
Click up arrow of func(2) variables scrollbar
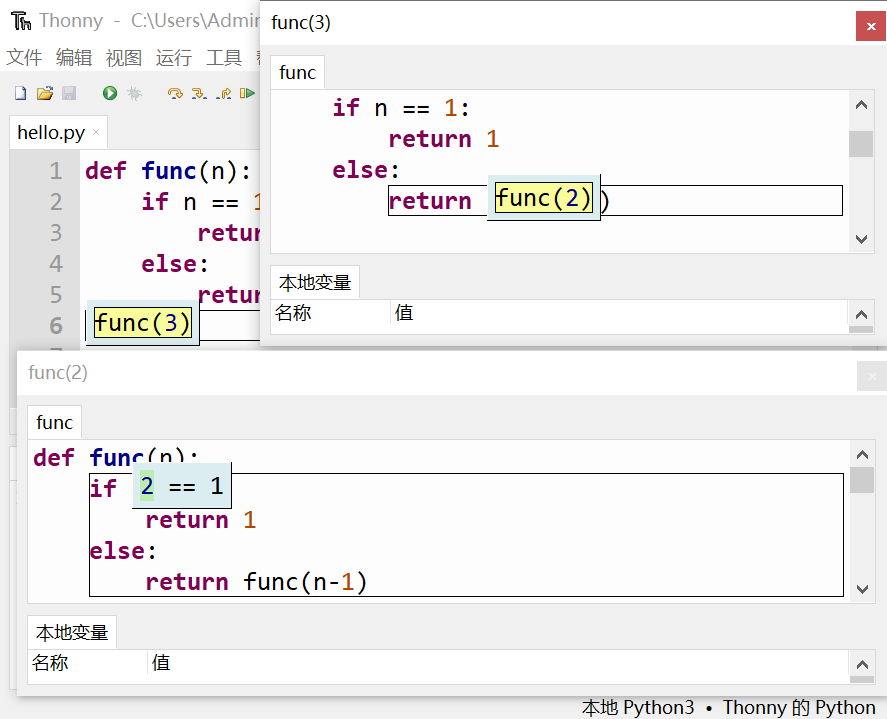tap(863, 665)
